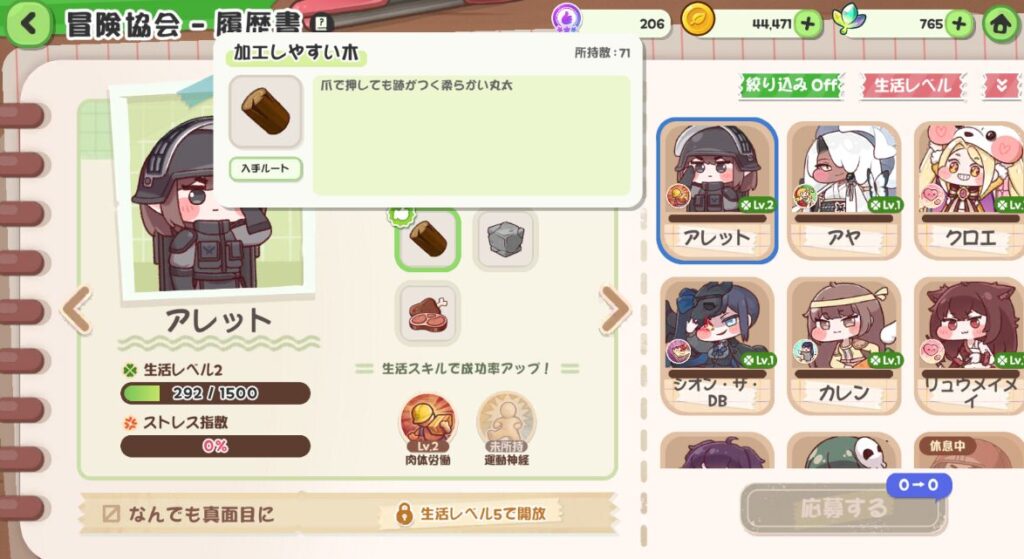Toggle 絞り込み Off filter

point(792,86)
